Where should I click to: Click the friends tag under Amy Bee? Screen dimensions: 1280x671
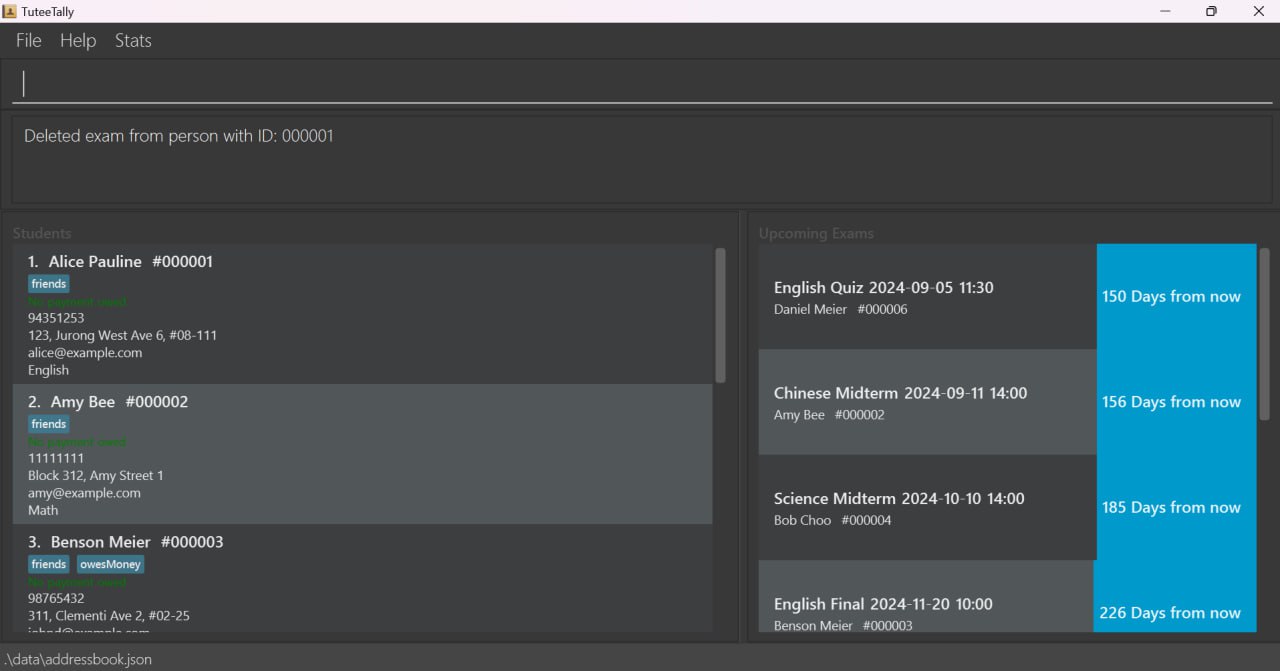click(x=48, y=424)
